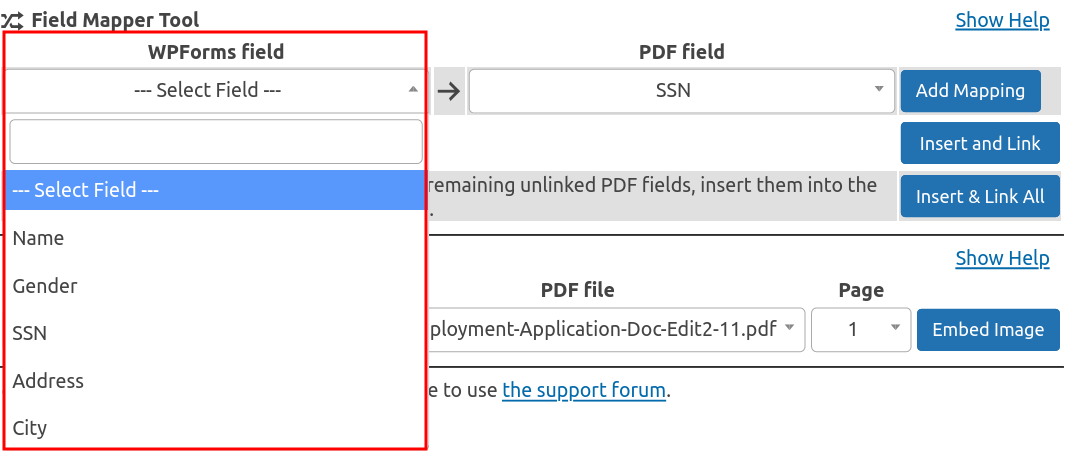Viewport: 1065px width, 453px height.
Task: Open the support forum link
Action: point(584,390)
